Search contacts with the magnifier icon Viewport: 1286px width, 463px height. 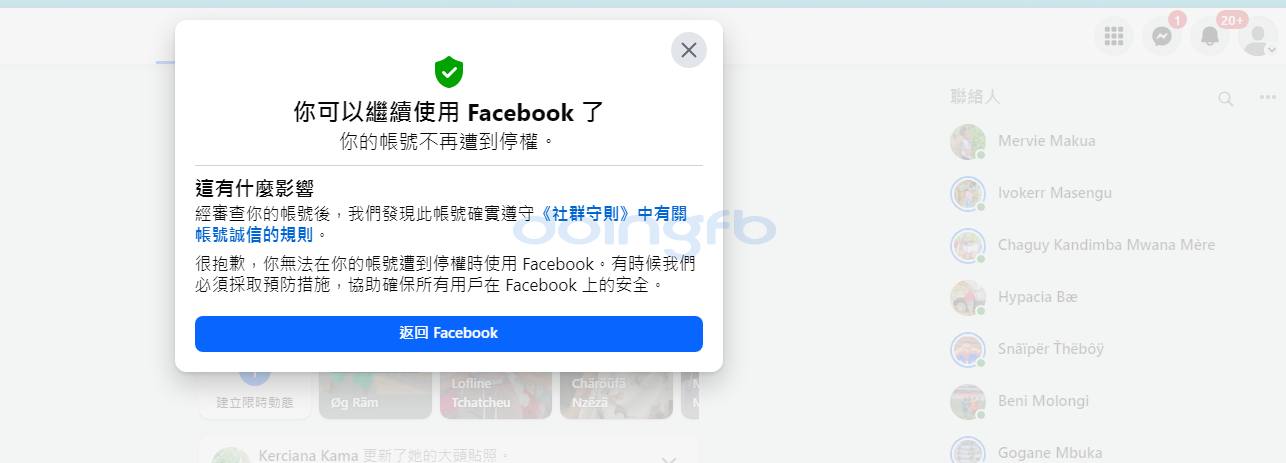click(1225, 98)
